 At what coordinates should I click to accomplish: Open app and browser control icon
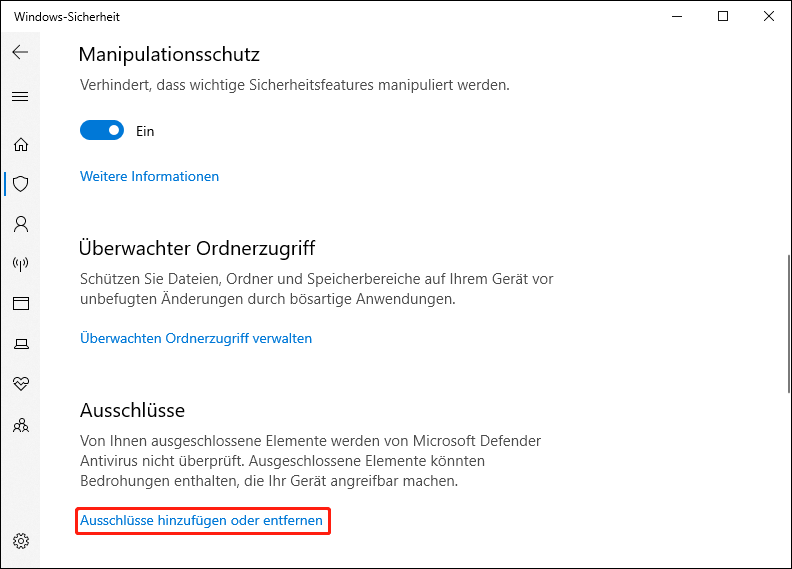(x=20, y=303)
